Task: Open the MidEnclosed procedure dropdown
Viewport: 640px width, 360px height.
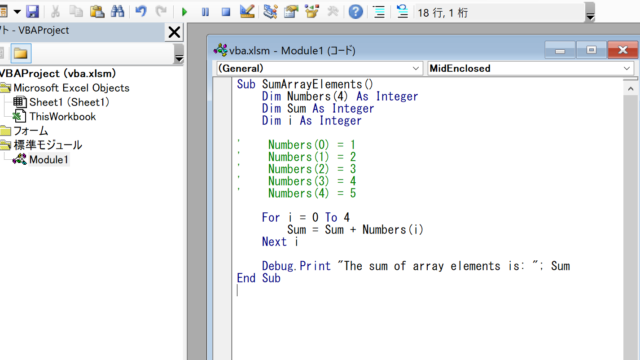Action: [x=530, y=68]
